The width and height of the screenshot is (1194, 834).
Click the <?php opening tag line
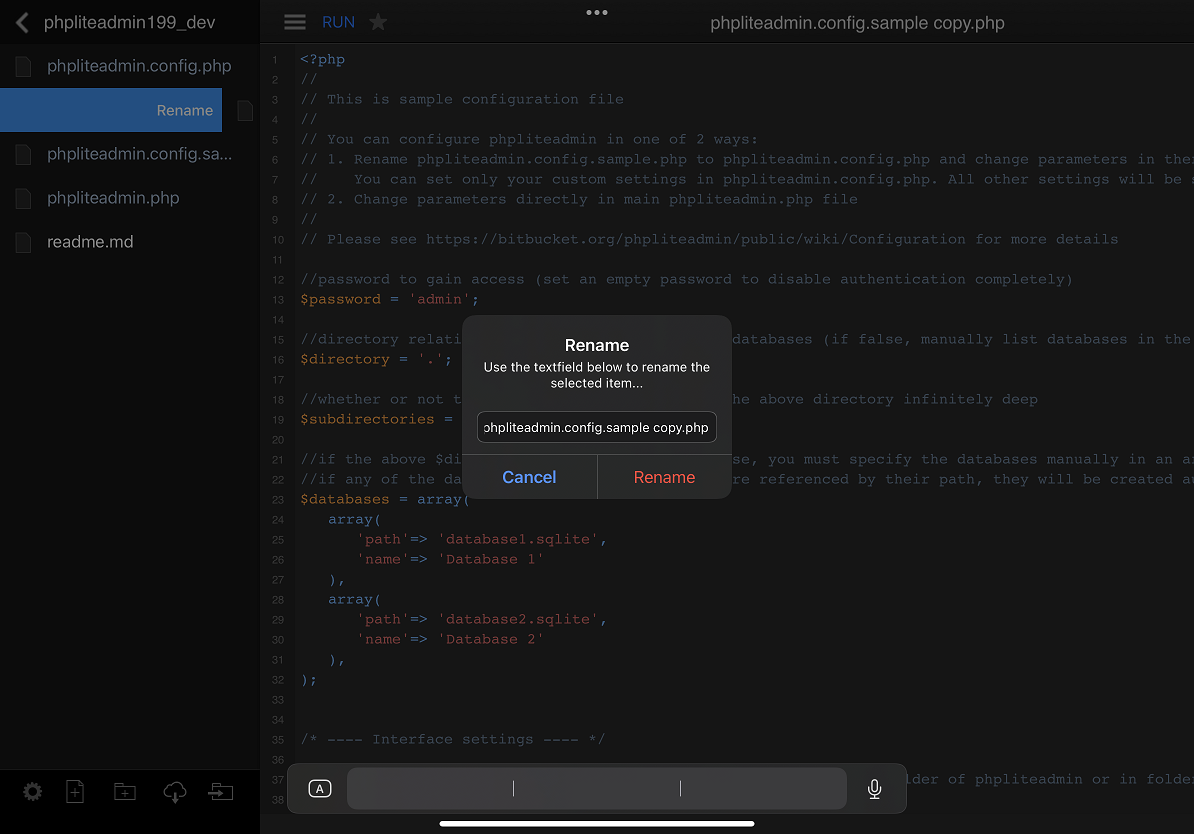[x=322, y=59]
